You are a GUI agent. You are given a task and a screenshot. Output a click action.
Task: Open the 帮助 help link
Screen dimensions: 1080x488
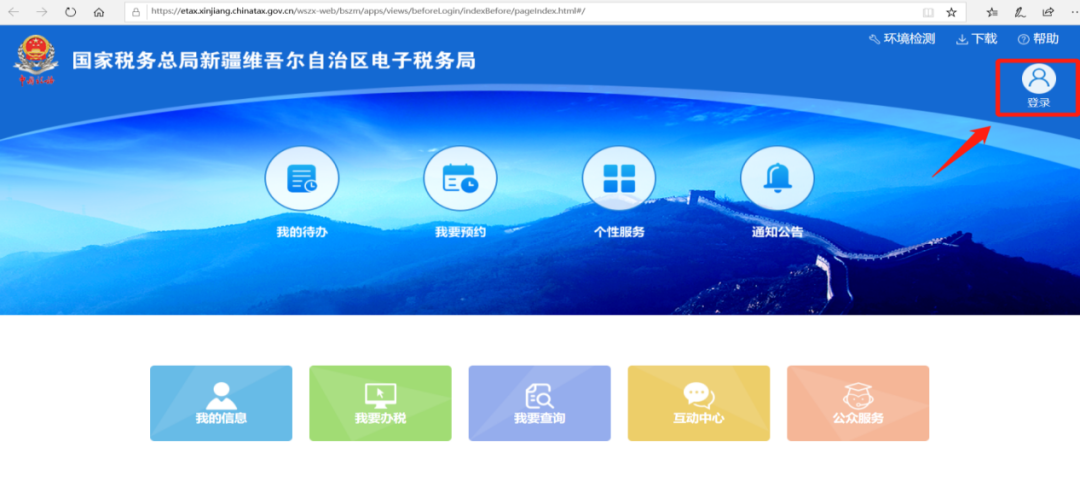1037,39
